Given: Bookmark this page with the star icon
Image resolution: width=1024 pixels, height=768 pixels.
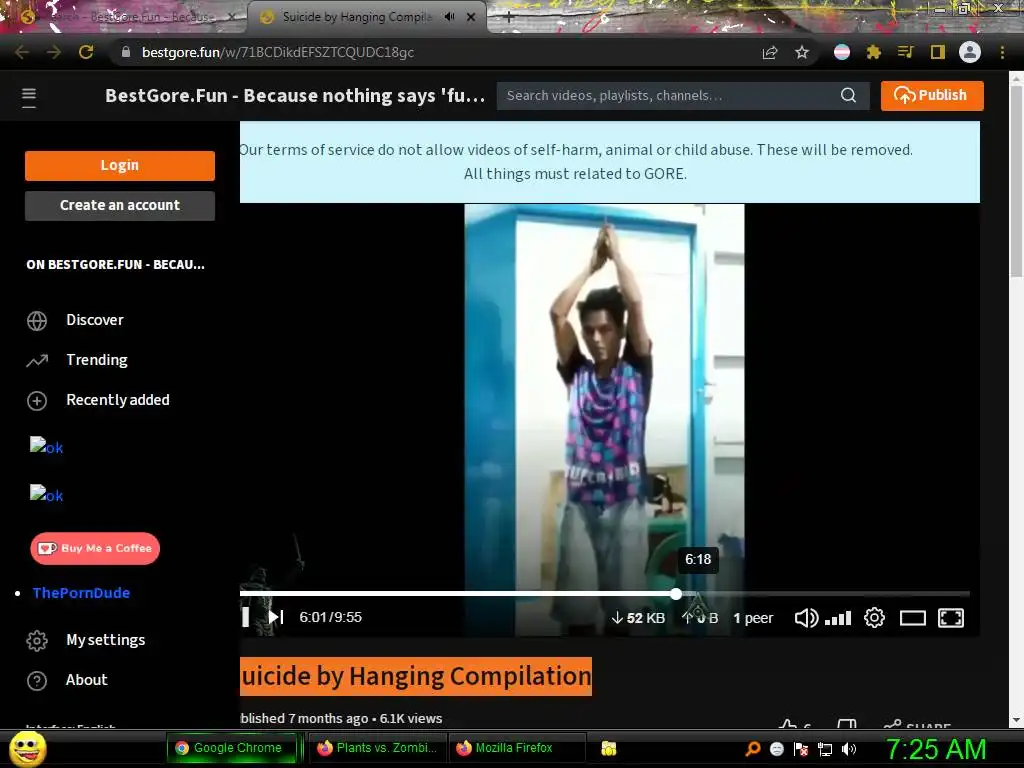Looking at the screenshot, I should pyautogui.click(x=802, y=52).
